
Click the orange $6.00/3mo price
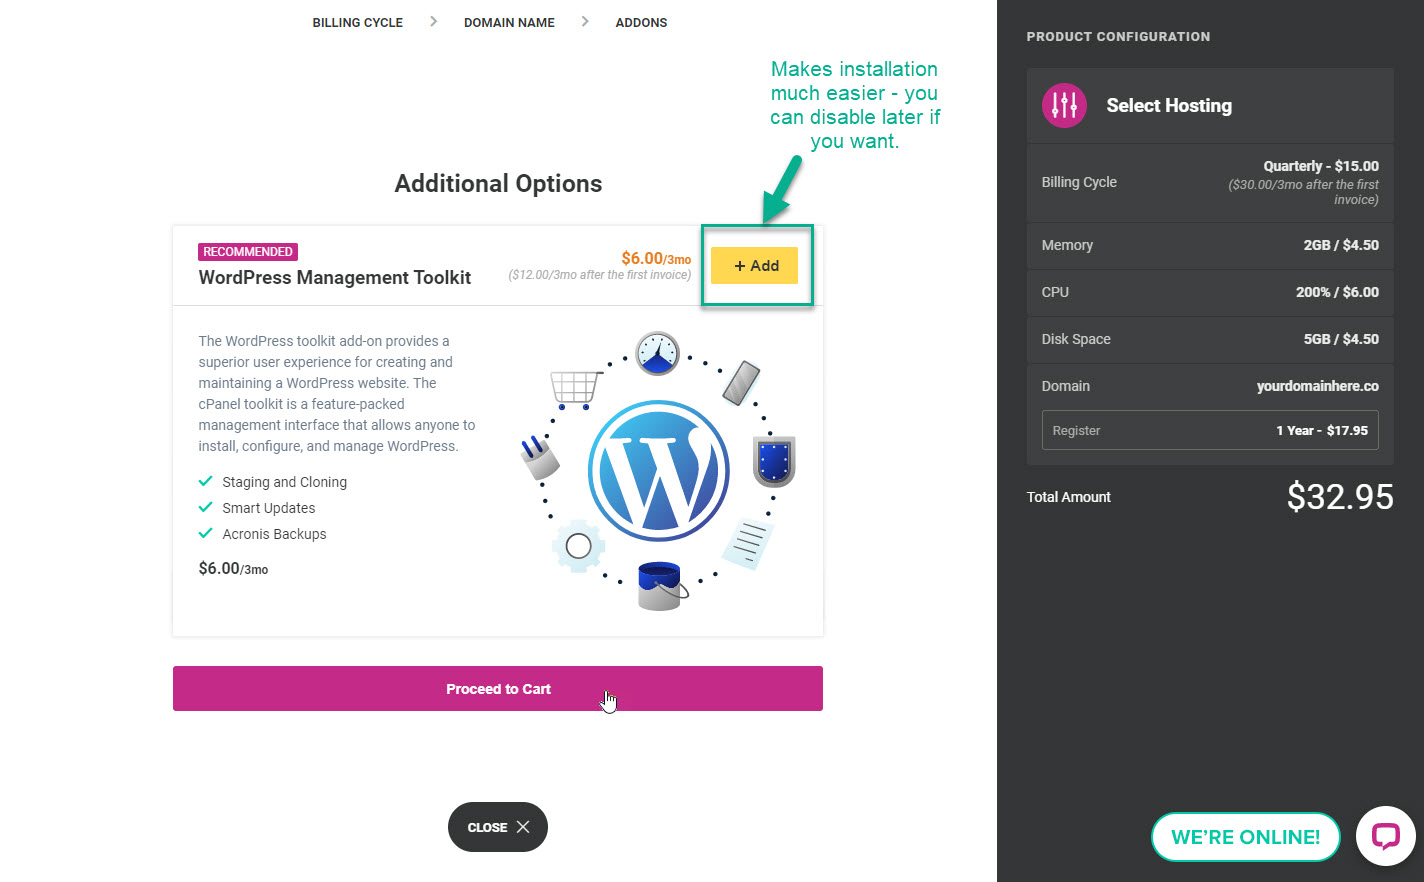point(656,258)
